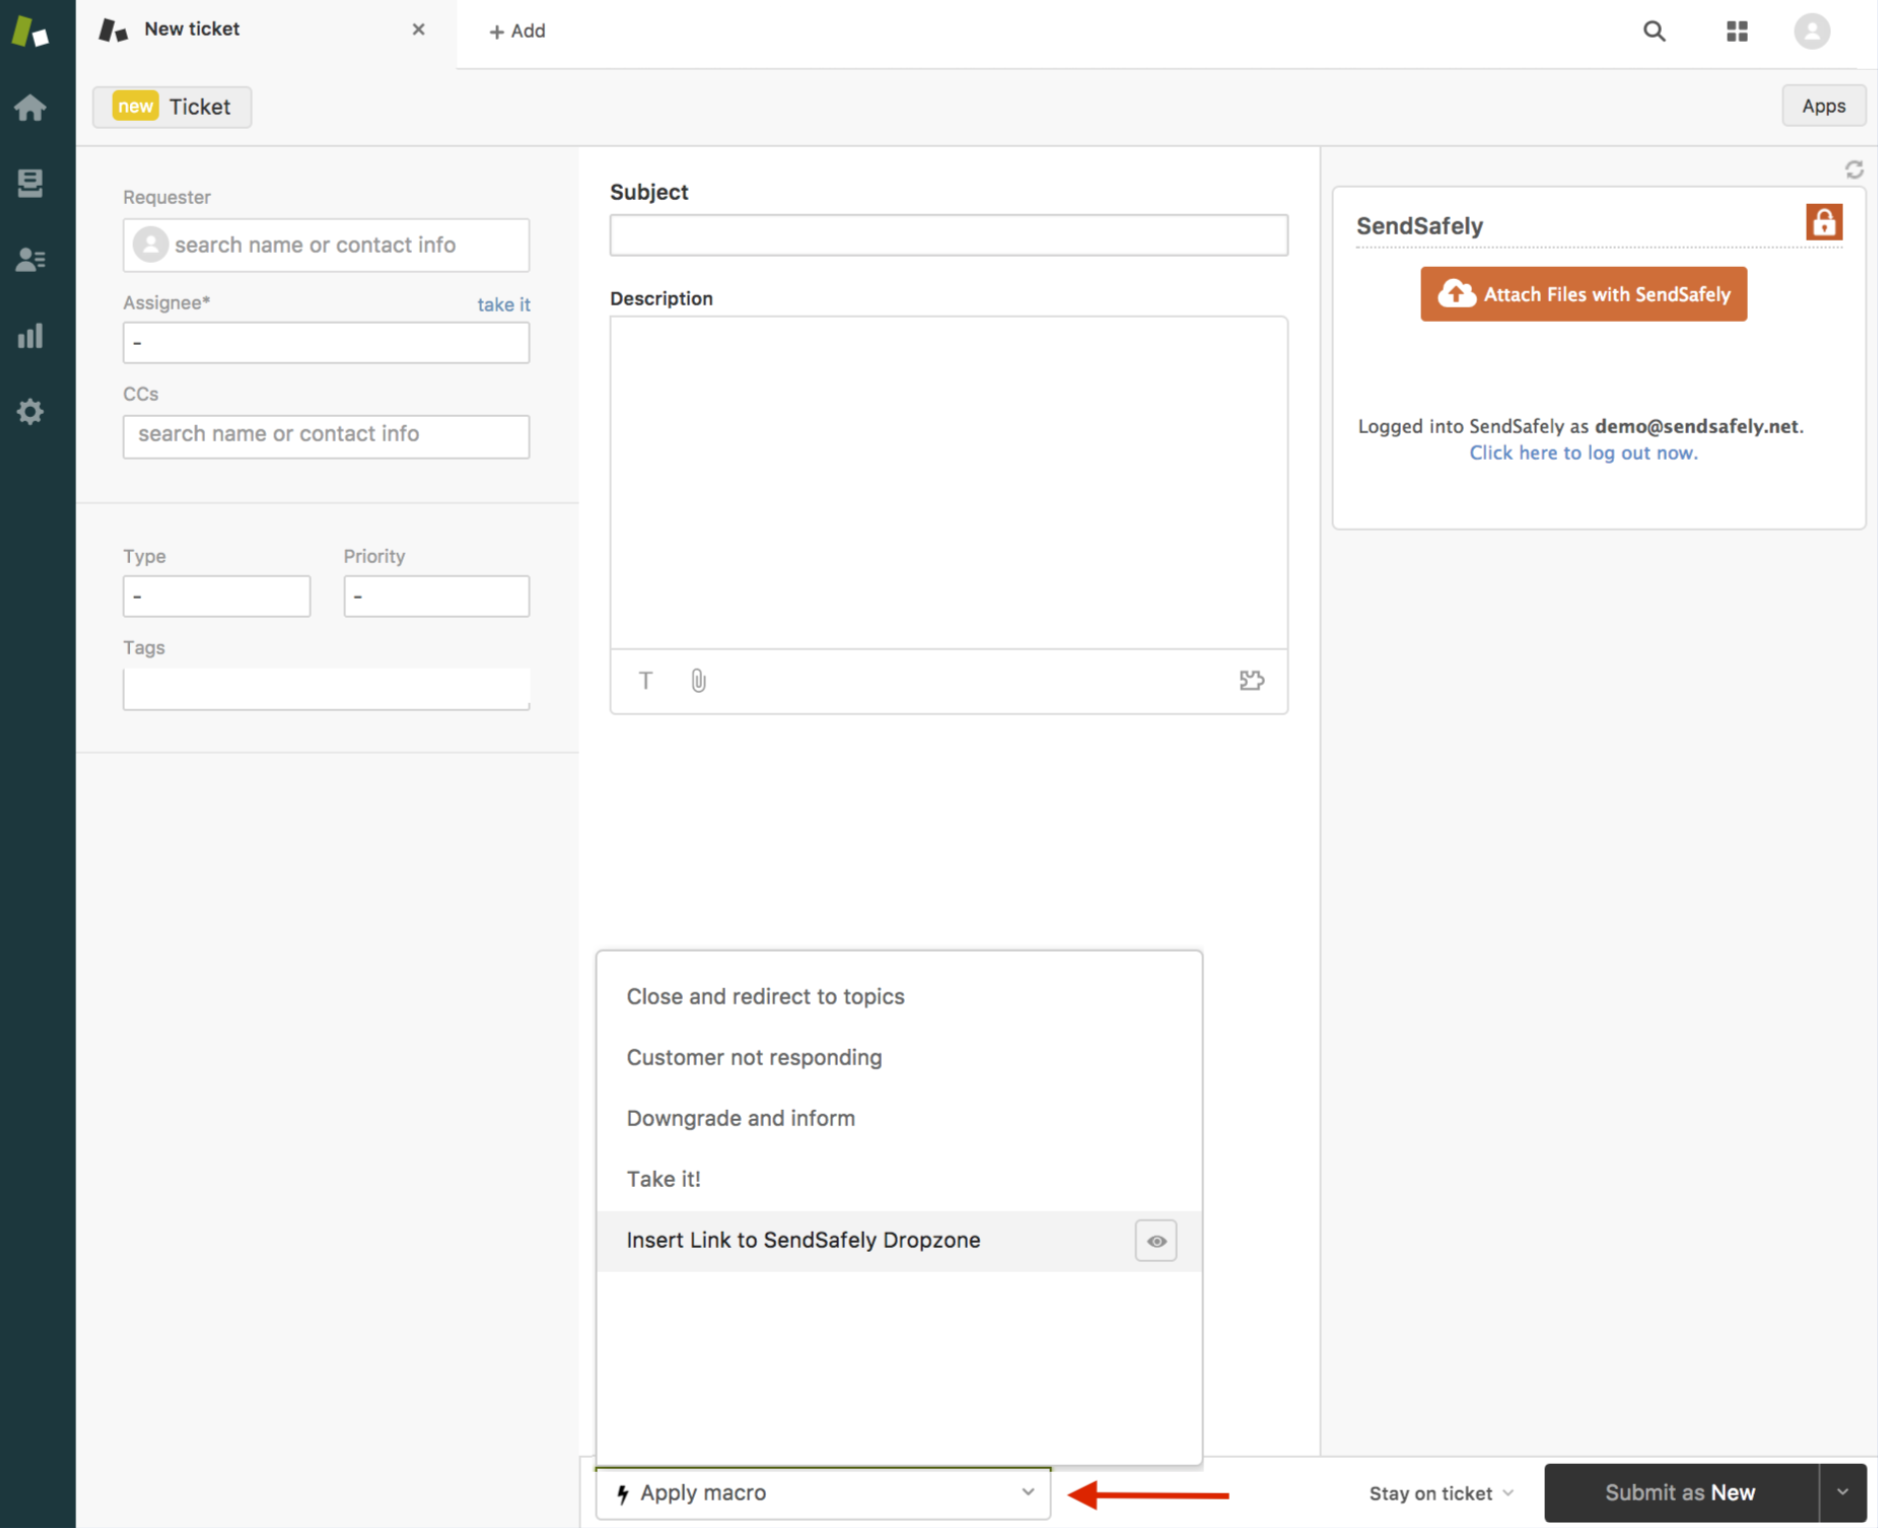Open the Stay on ticket dropdown

click(1440, 1493)
